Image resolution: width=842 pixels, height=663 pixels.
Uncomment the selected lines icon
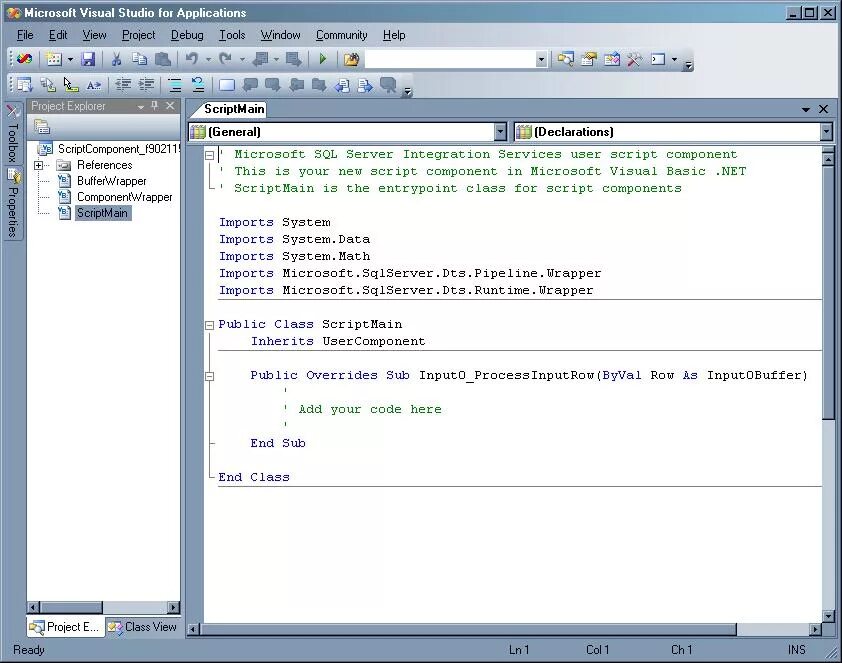198,85
